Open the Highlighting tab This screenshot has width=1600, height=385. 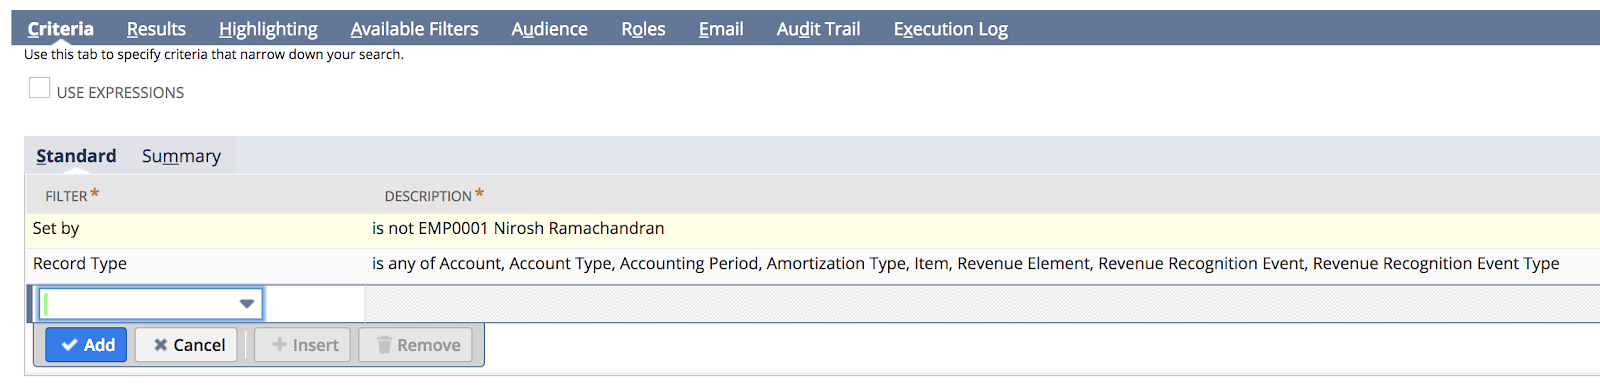(268, 29)
